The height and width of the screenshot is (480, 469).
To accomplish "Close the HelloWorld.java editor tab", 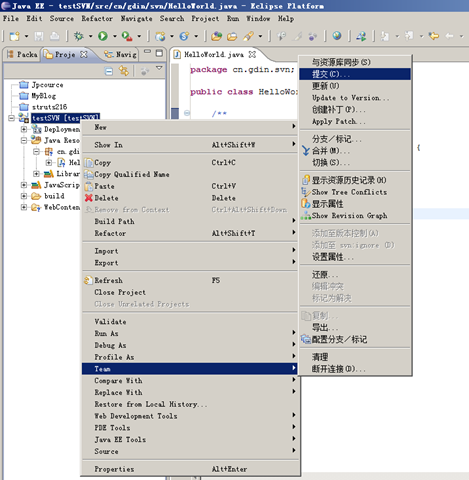I will [252, 54].
